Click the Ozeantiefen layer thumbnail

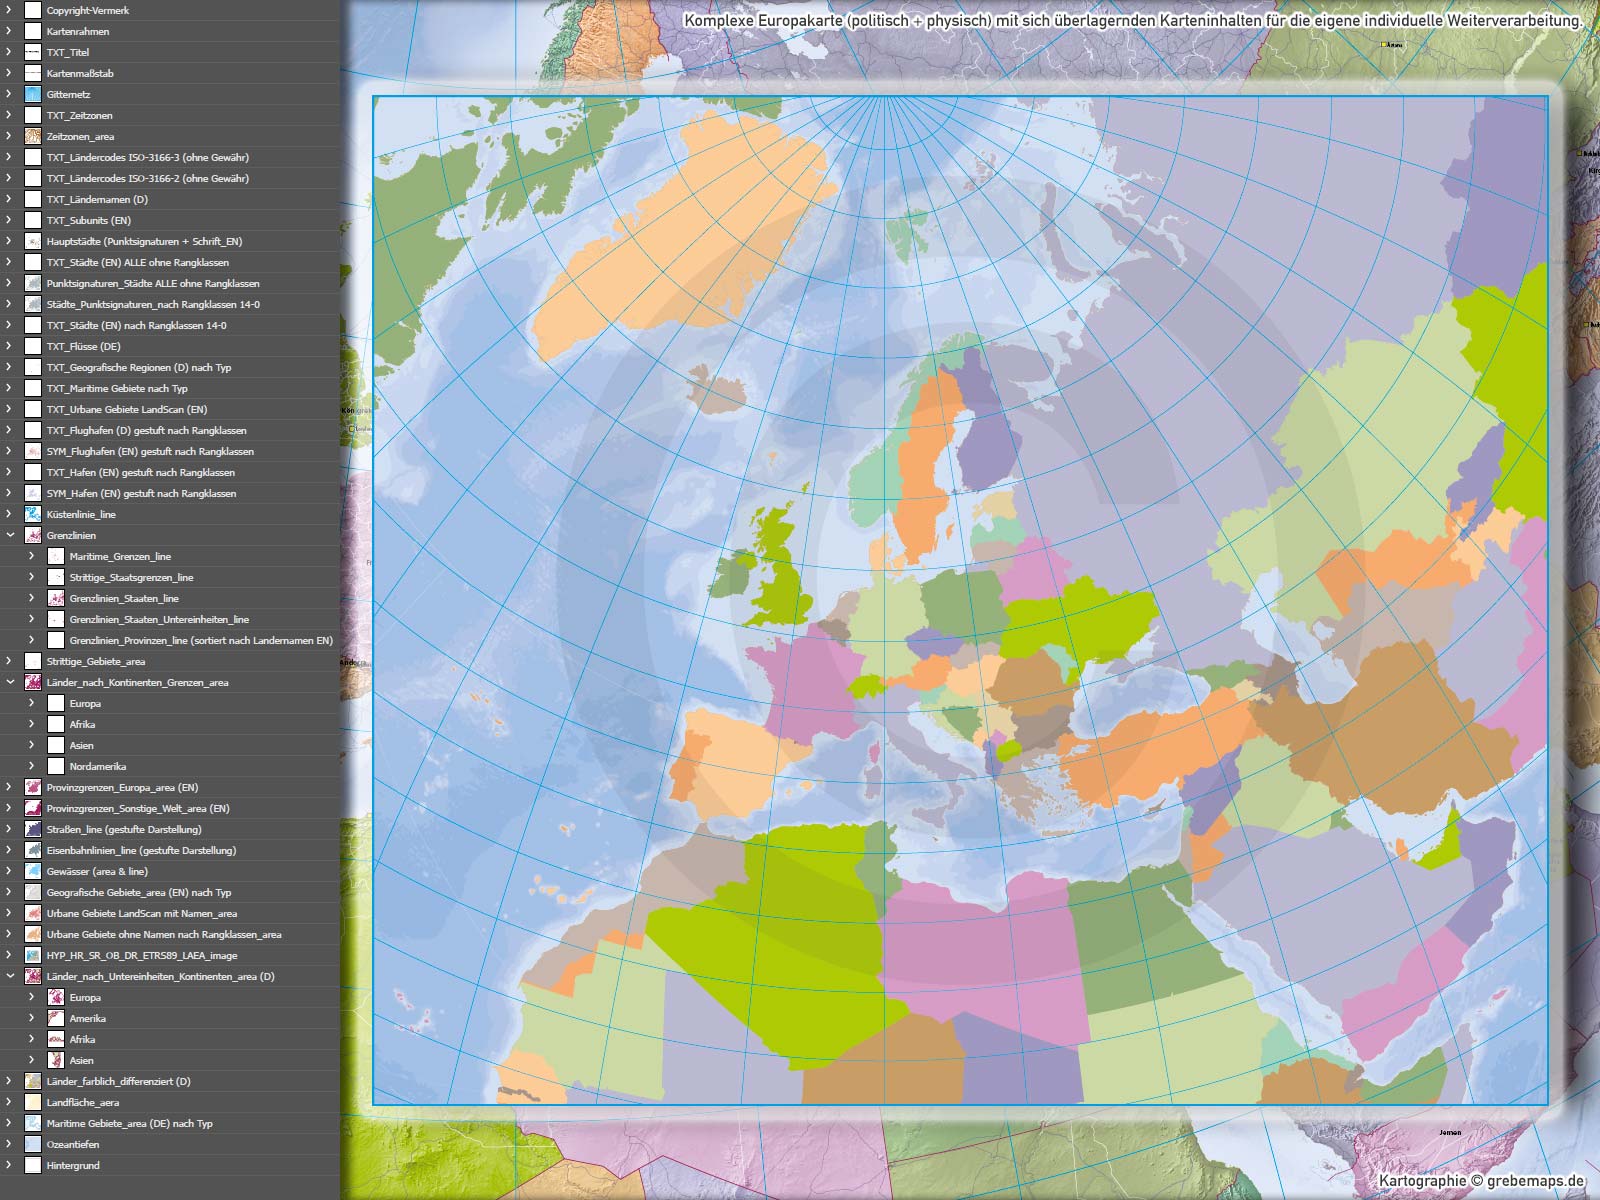[33, 1144]
